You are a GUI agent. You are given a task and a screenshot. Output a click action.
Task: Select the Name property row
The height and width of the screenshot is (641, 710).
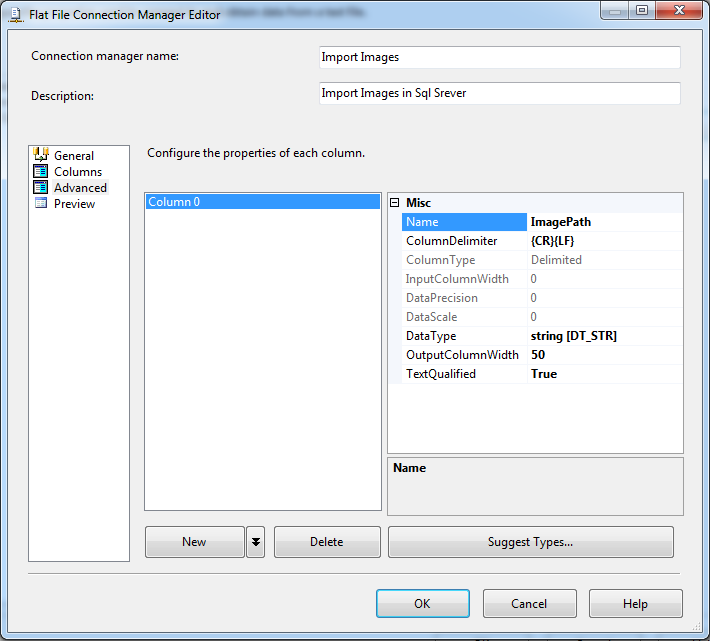[x=464, y=222]
